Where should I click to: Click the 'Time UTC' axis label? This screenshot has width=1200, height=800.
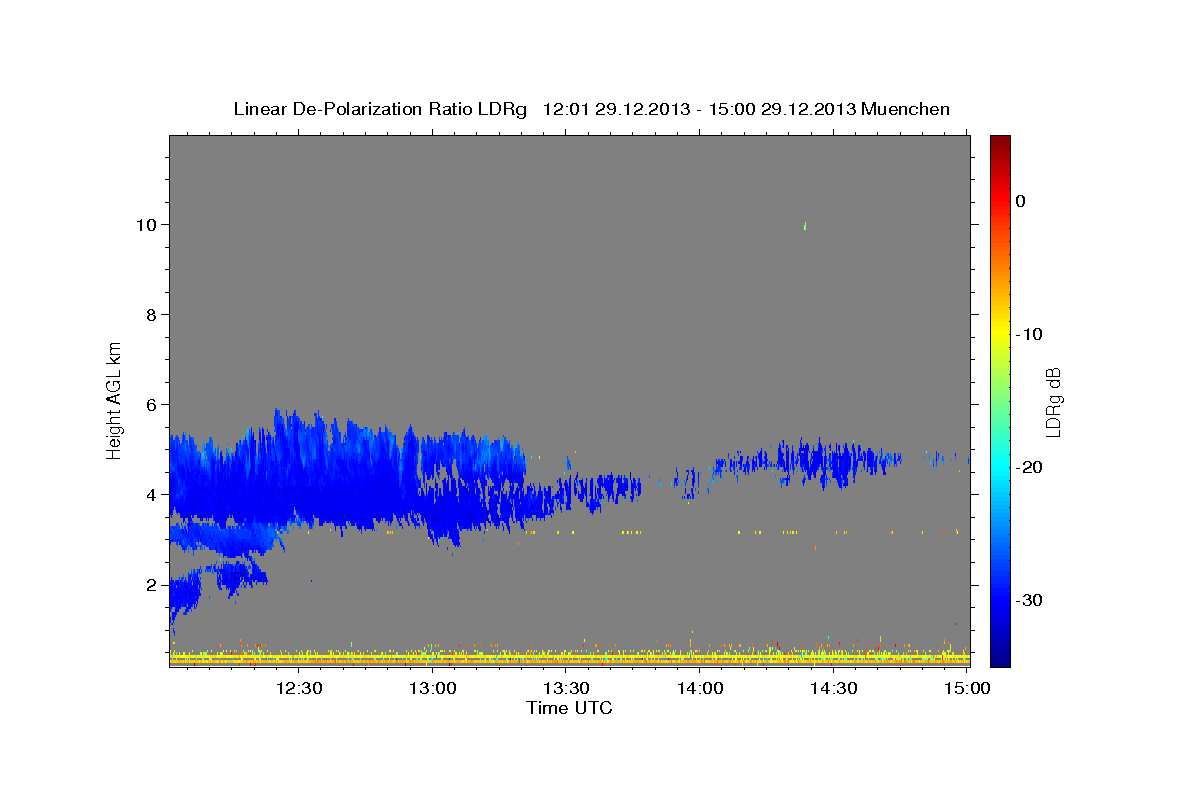tap(569, 708)
